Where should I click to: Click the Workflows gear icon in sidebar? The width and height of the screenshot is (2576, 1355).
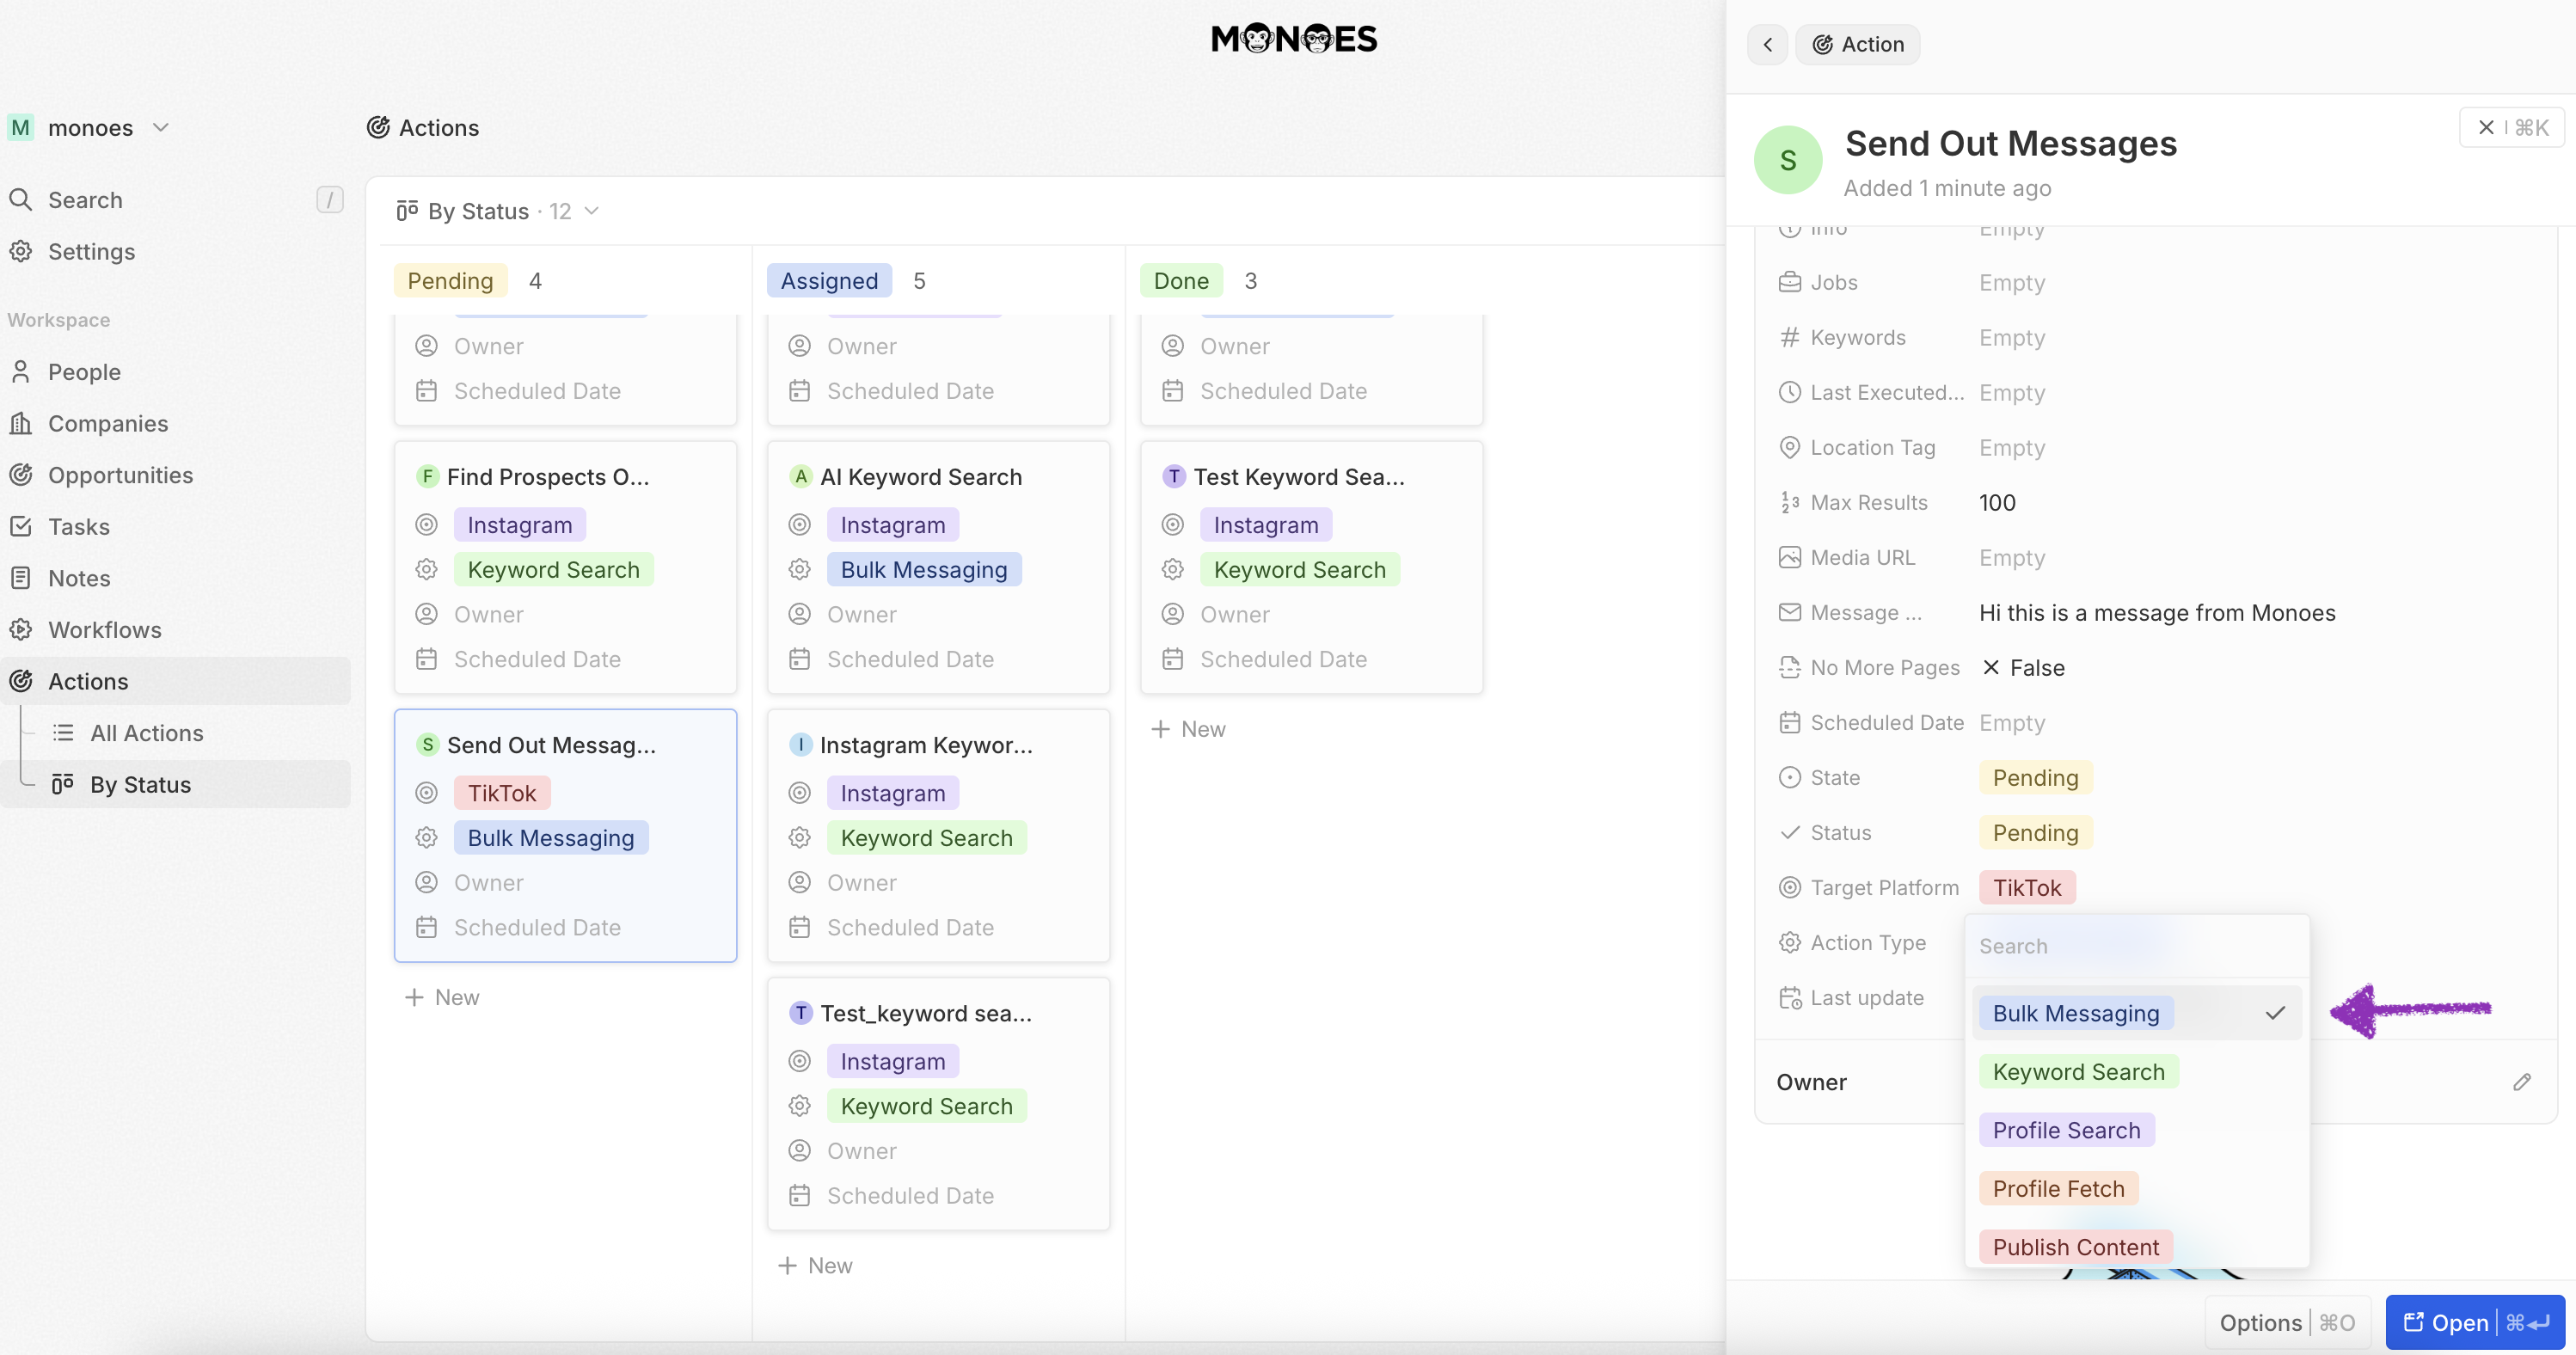pyautogui.click(x=21, y=629)
